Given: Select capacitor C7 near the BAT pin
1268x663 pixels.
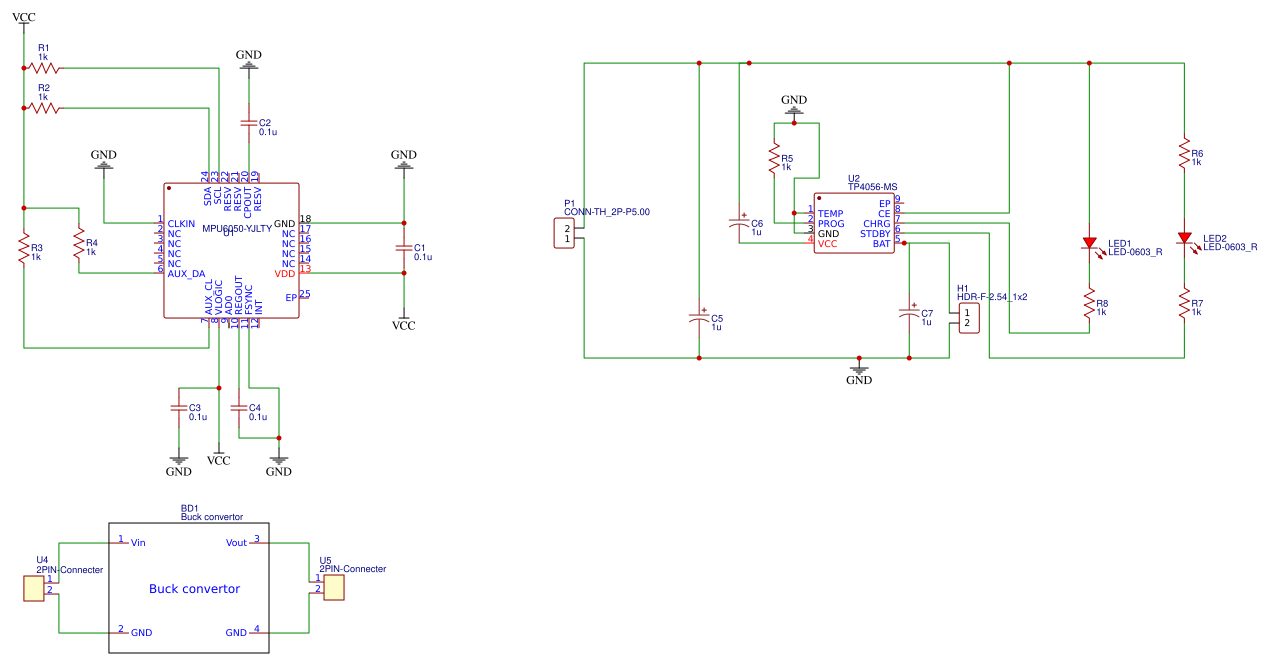Looking at the screenshot, I should pyautogui.click(x=908, y=314).
